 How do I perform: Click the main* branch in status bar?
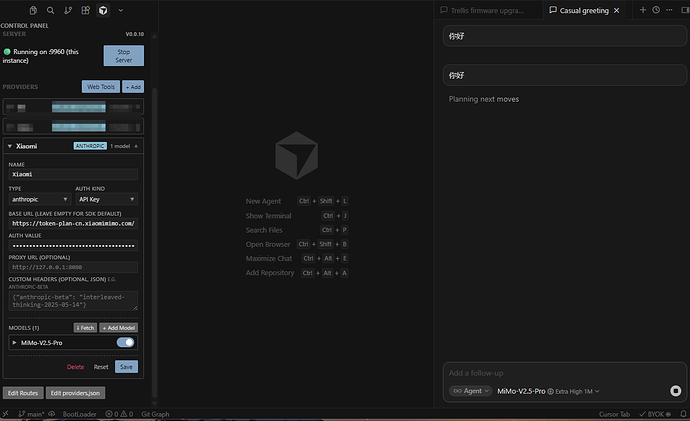[x=31, y=414]
